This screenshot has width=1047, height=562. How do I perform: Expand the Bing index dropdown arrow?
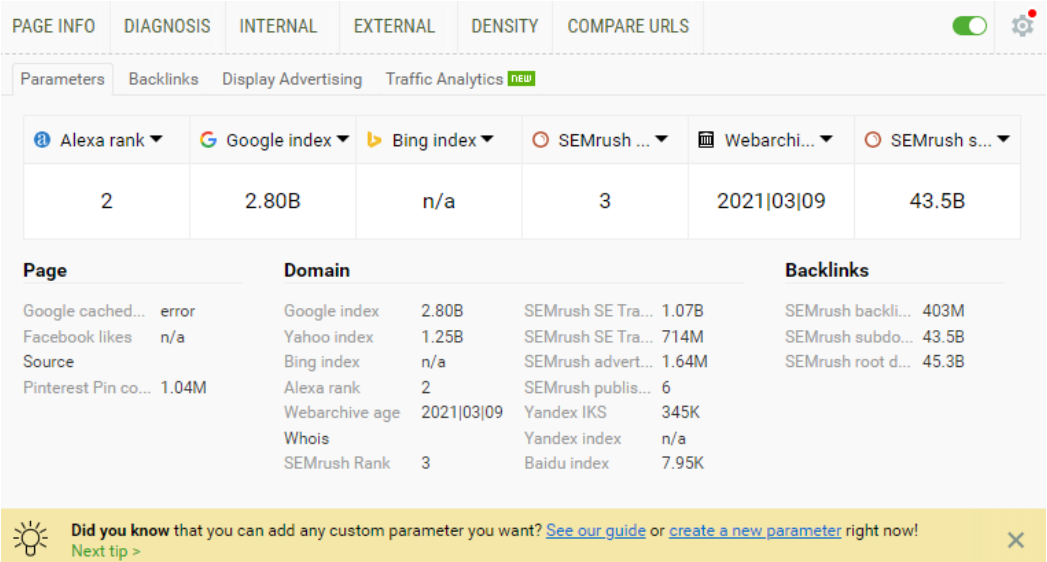pyautogui.click(x=487, y=139)
